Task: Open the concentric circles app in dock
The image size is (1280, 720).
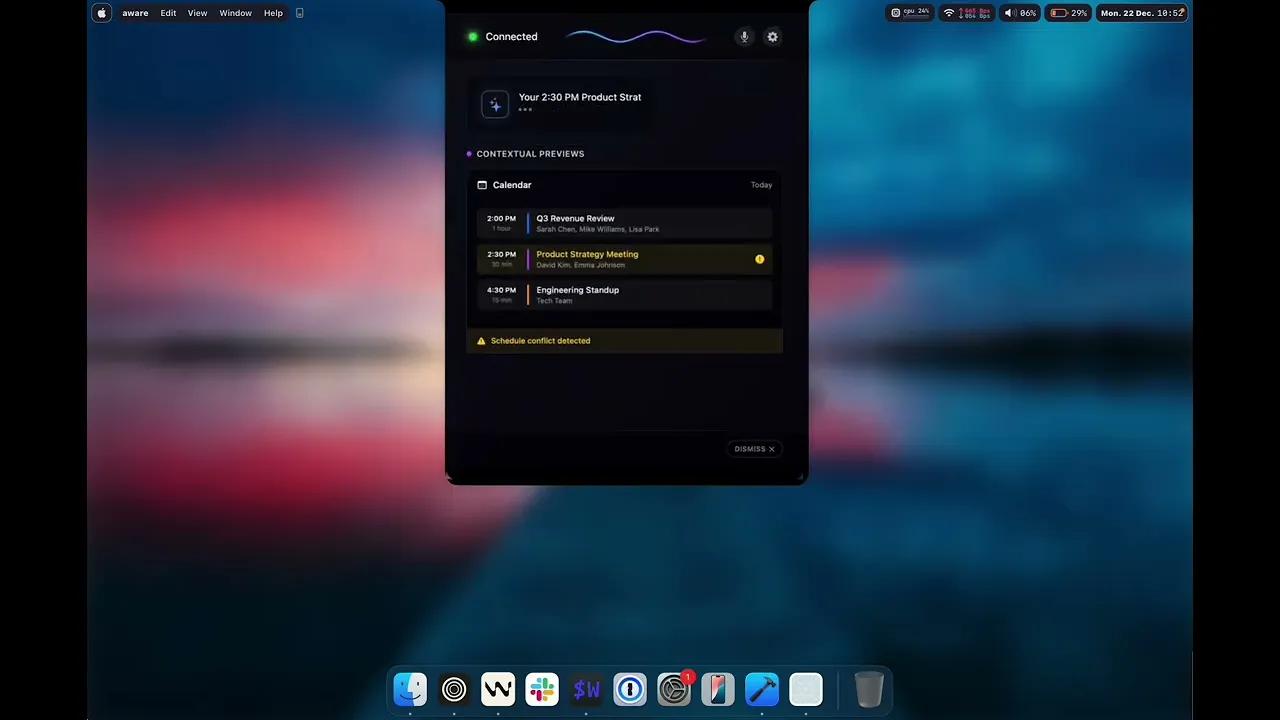Action: tap(454, 689)
